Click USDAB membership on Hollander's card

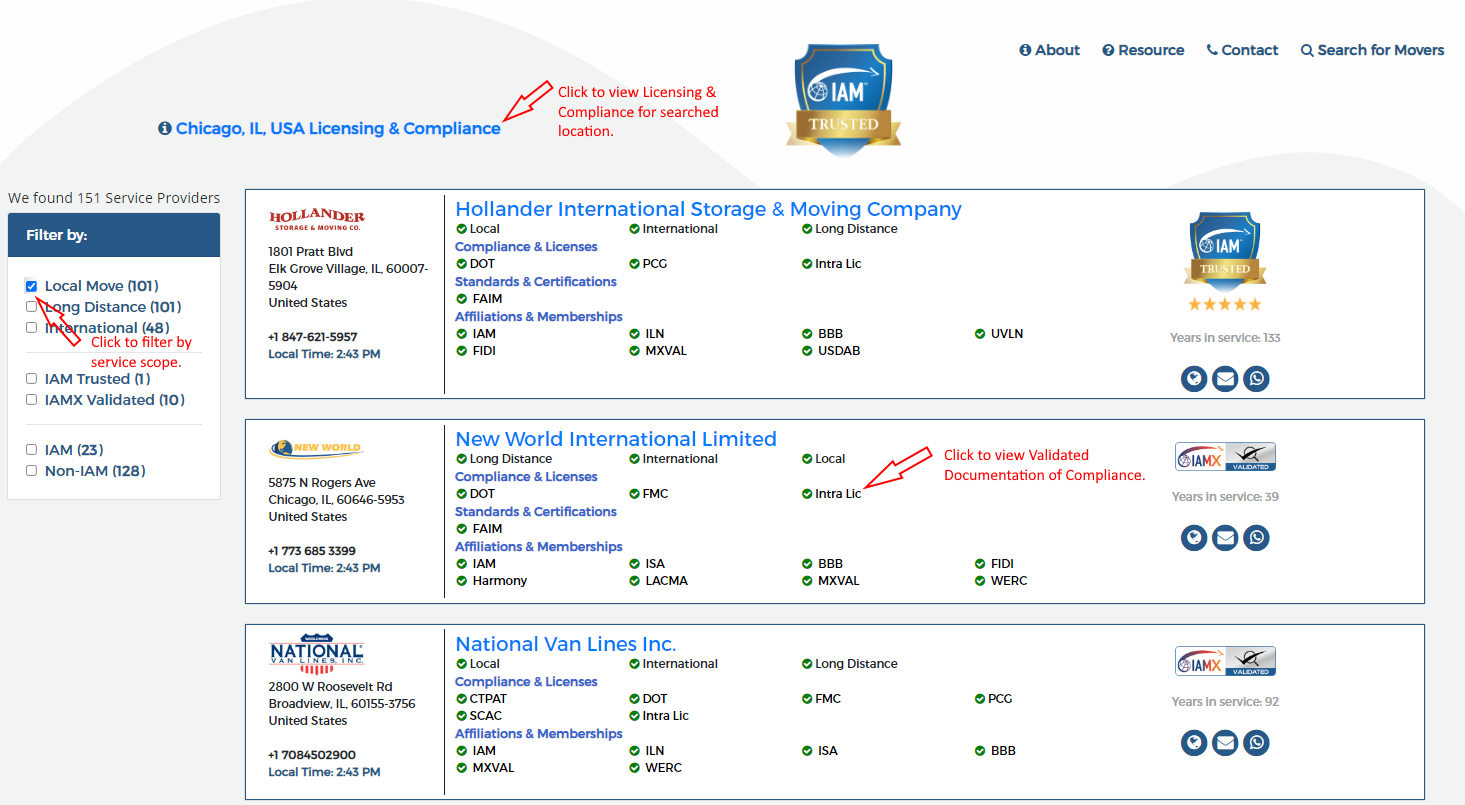(839, 351)
